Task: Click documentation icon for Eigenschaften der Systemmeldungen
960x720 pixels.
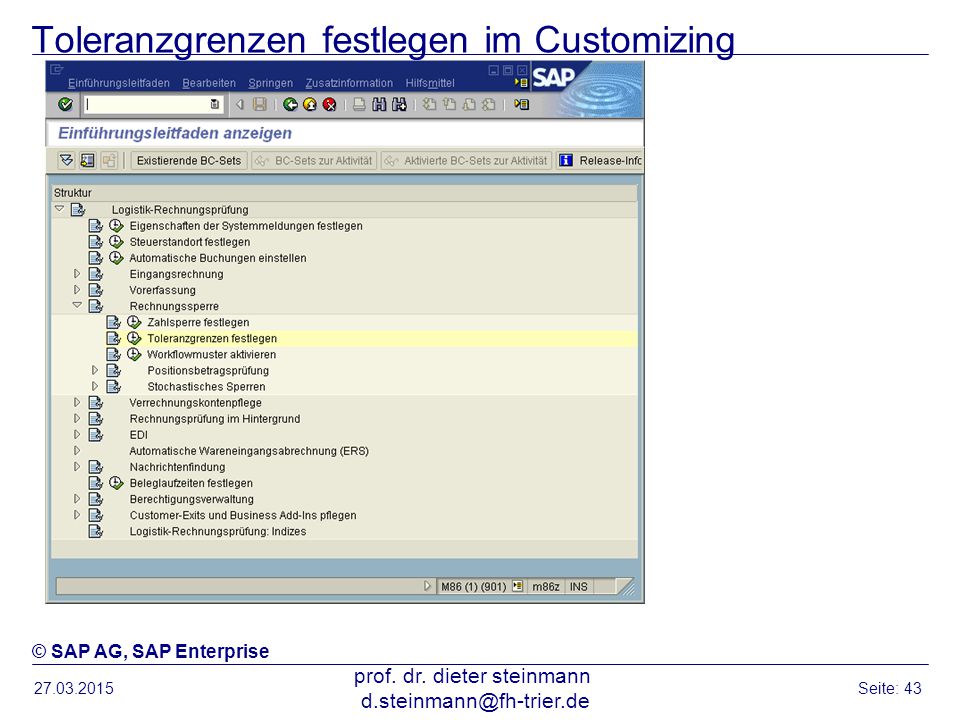Action: pos(96,226)
